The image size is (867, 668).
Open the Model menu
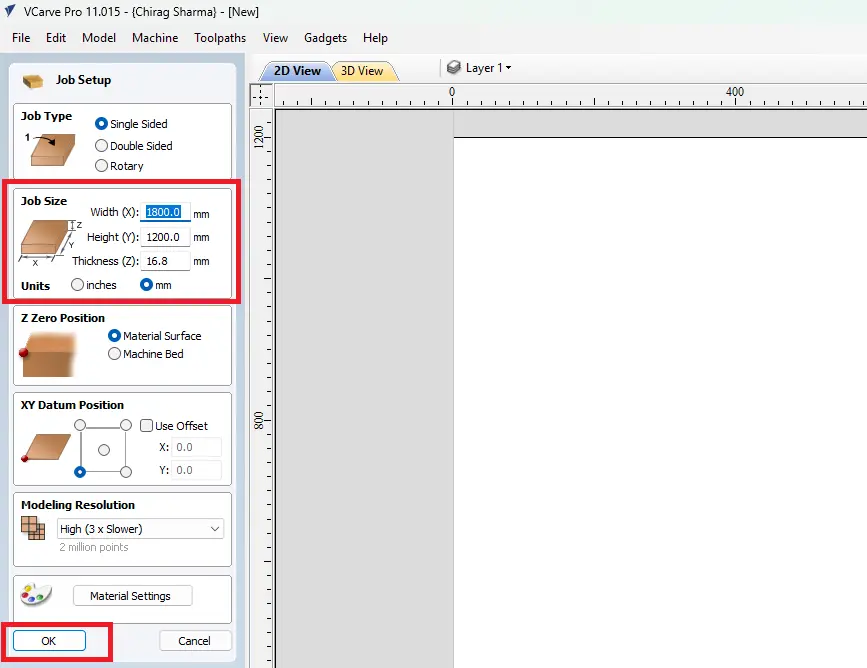coord(99,38)
